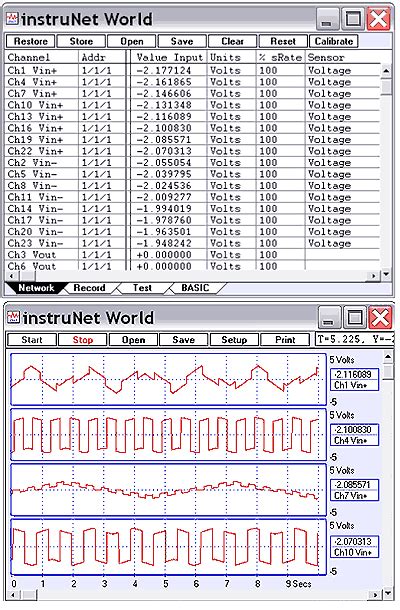
Task: Click the Value Input column header
Action: (170, 58)
